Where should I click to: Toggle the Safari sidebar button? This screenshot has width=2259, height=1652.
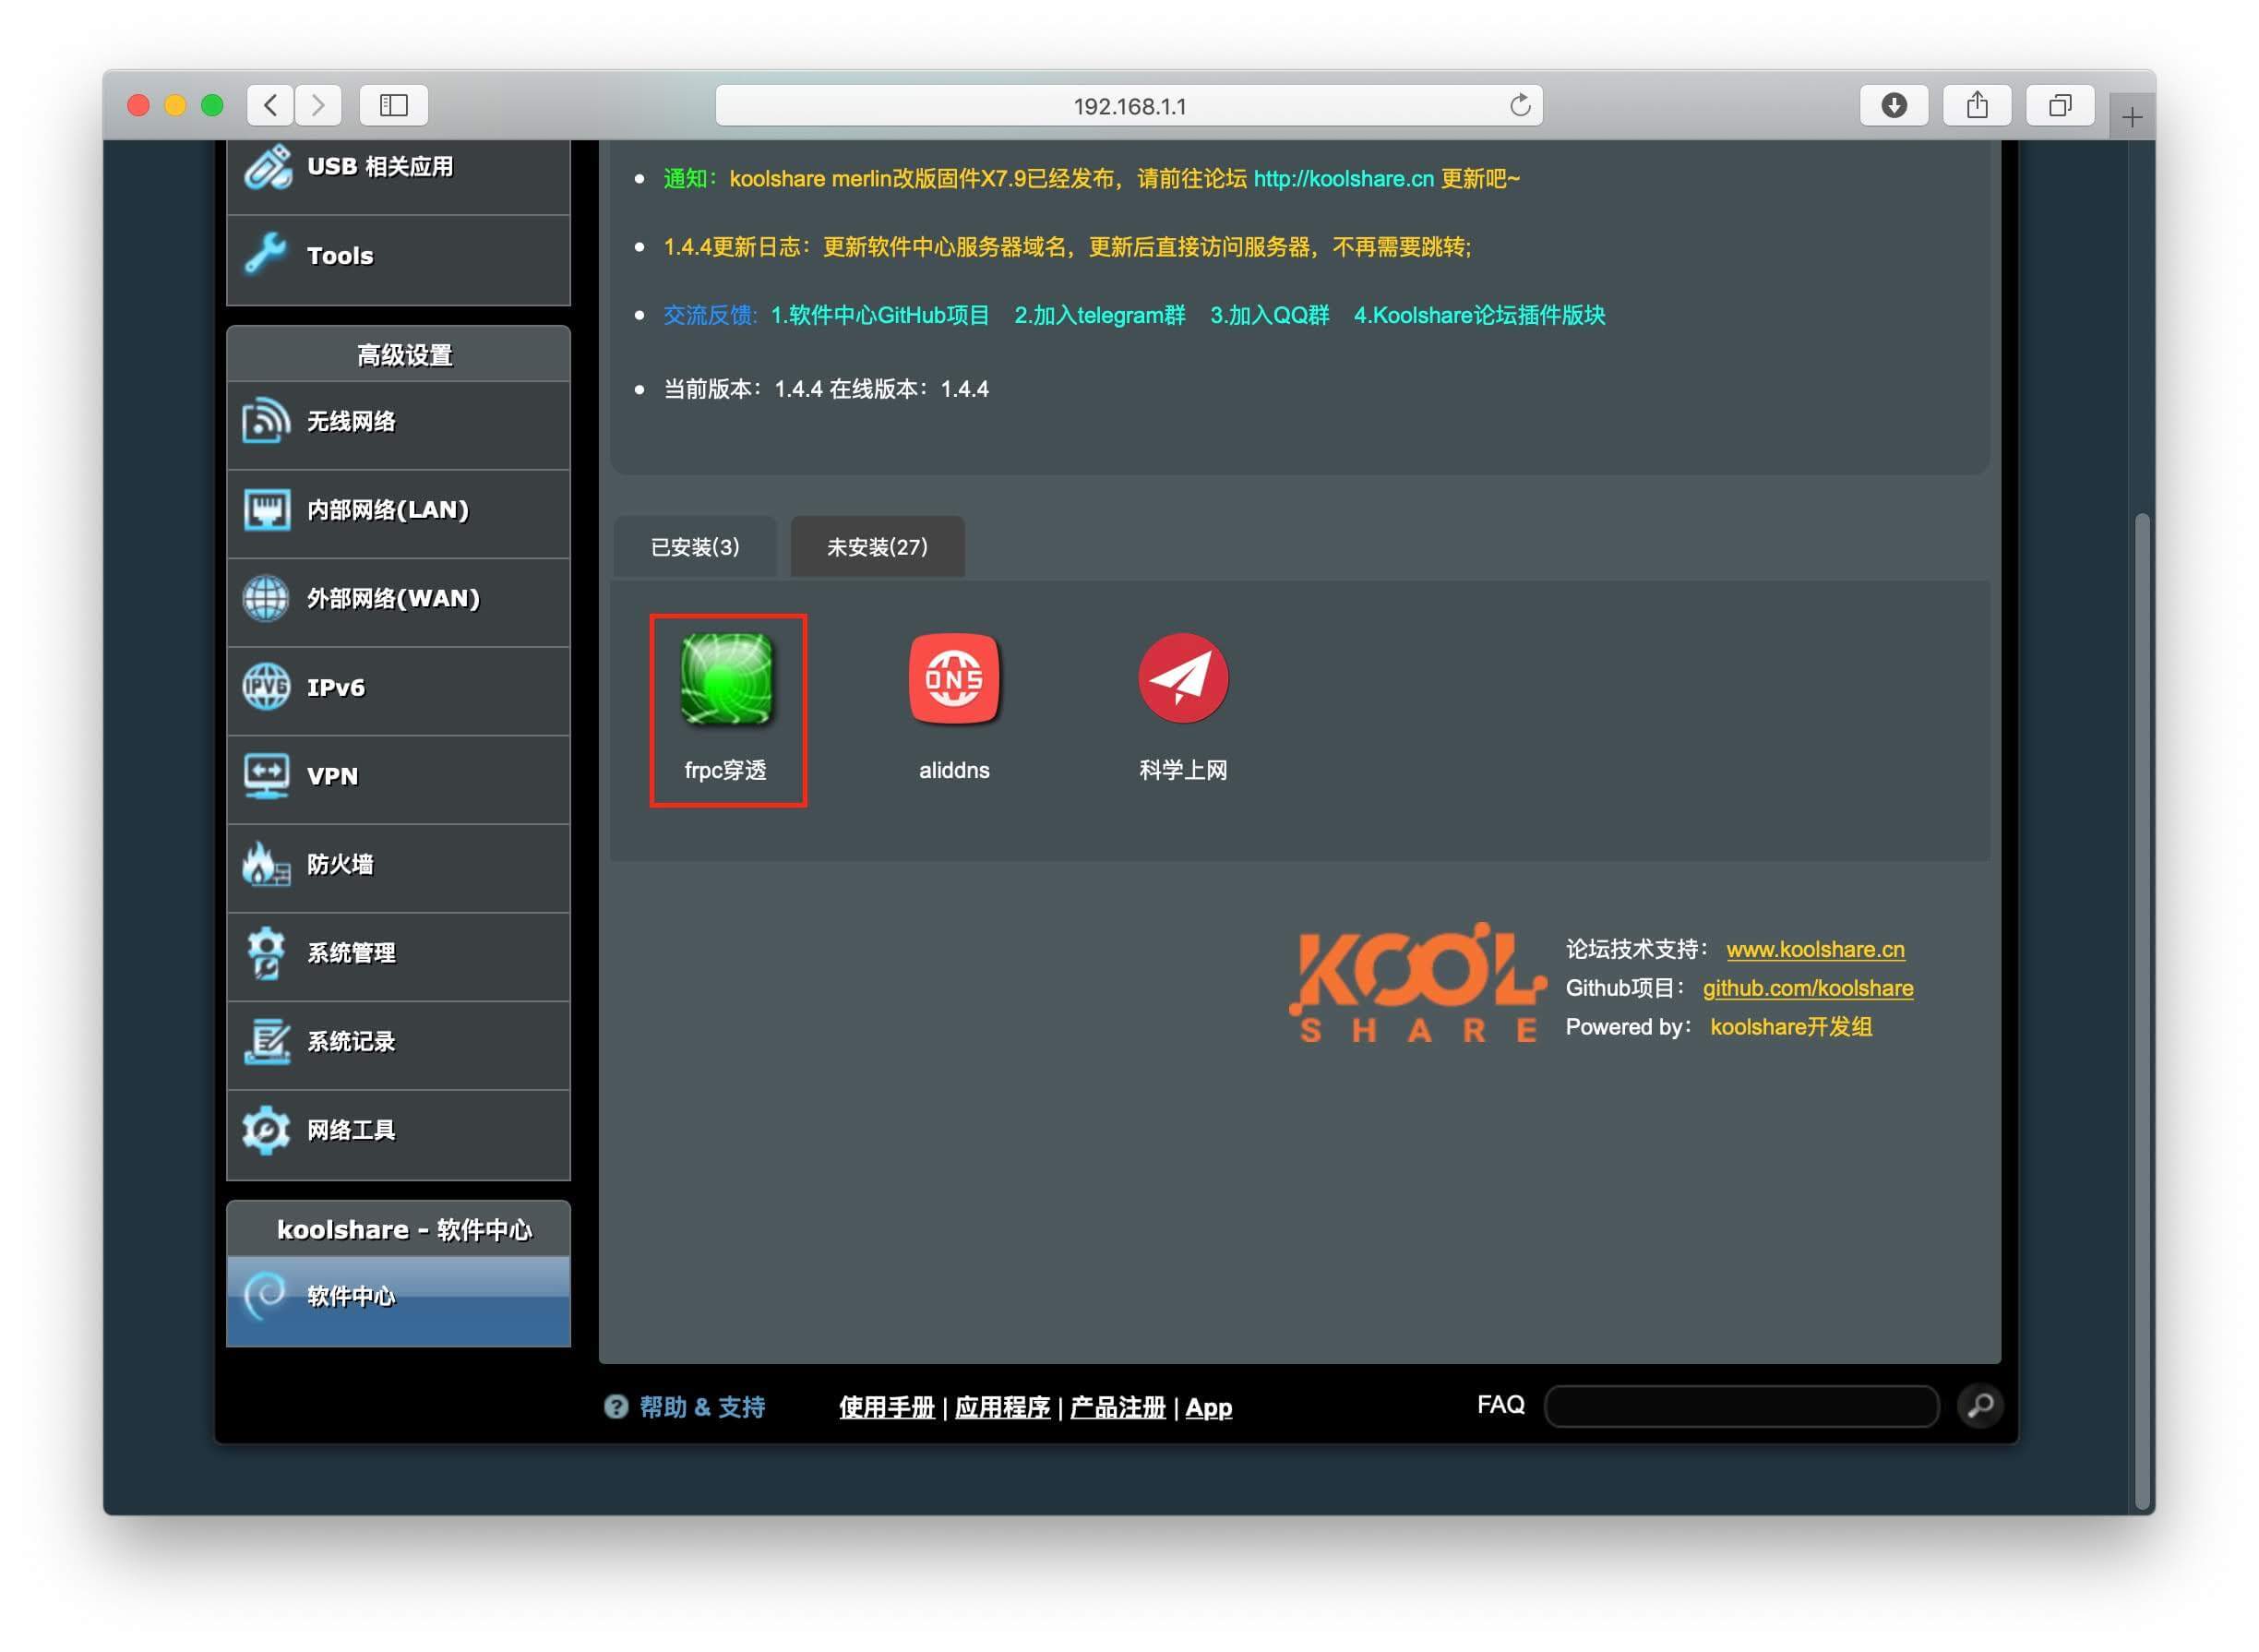click(393, 105)
